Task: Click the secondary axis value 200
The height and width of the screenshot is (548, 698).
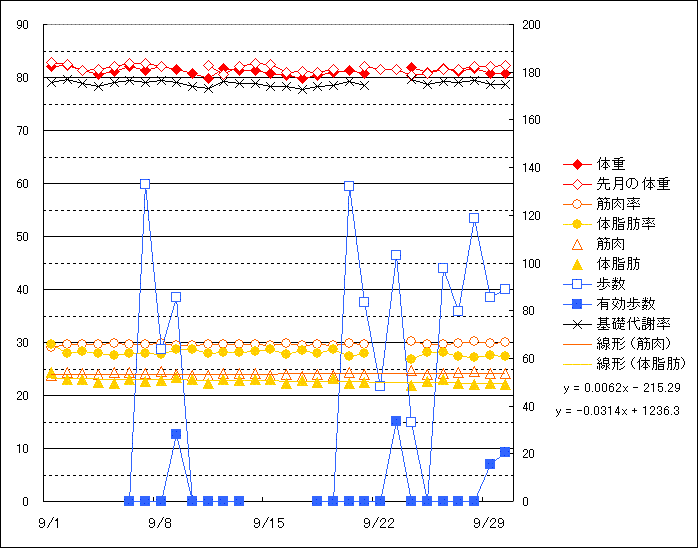Action: point(531,24)
